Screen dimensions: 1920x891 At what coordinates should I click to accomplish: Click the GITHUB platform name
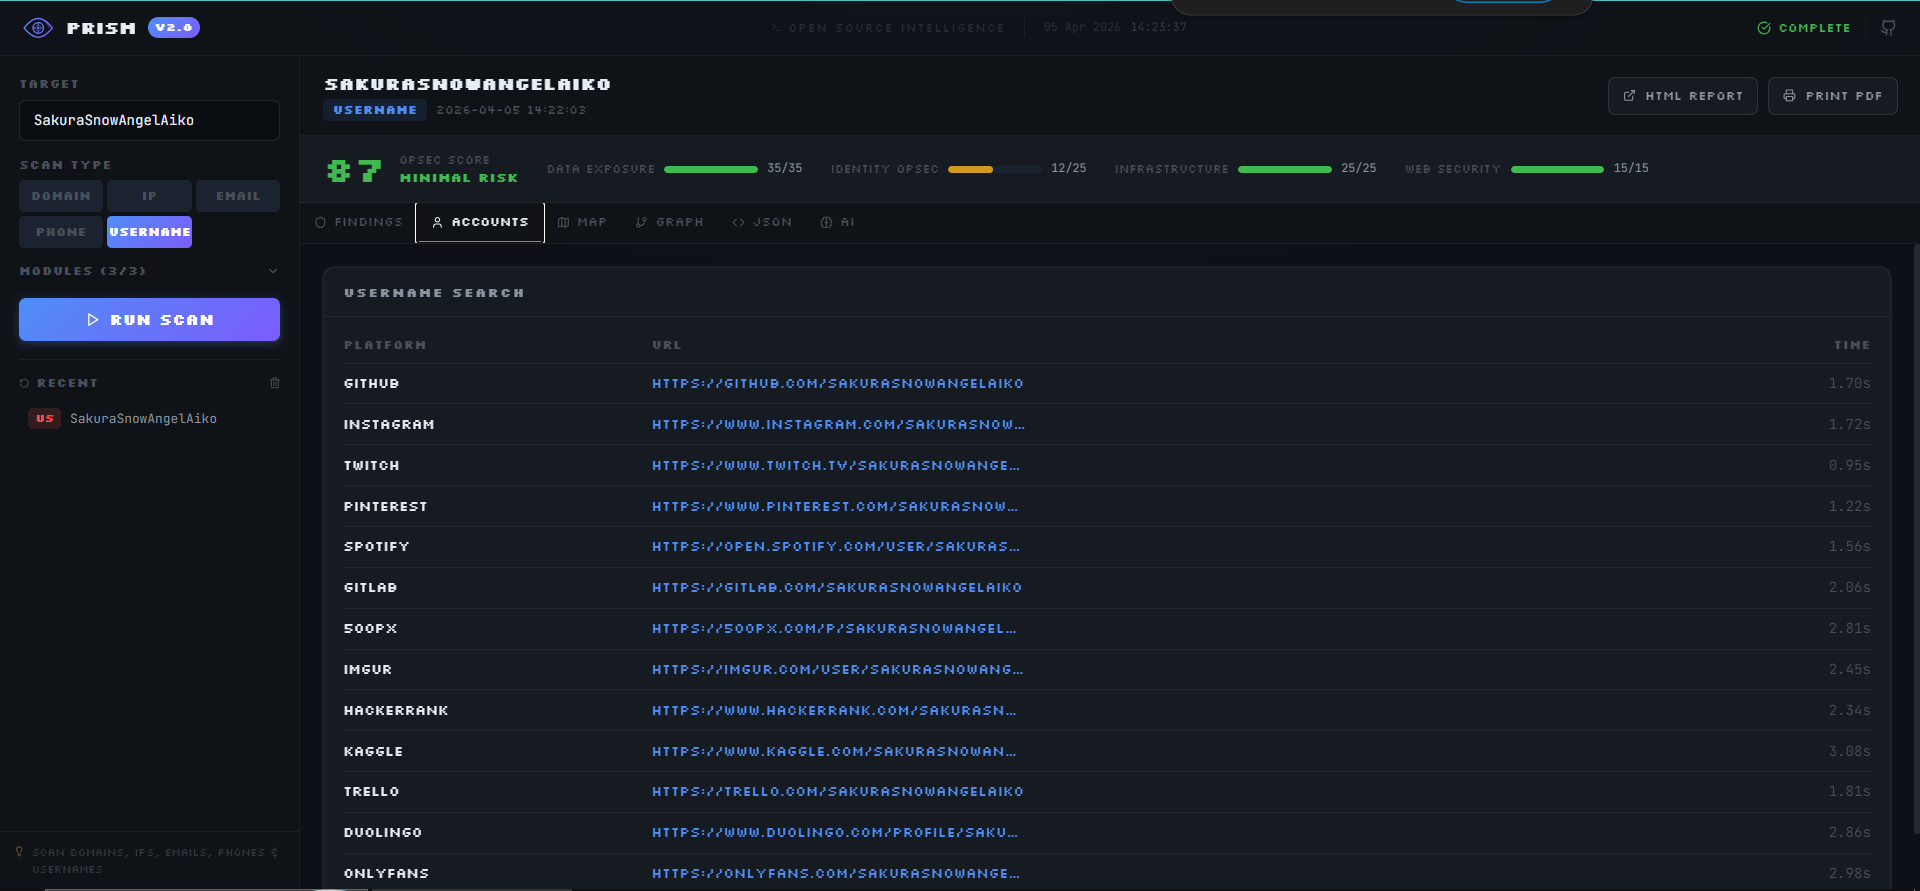[x=371, y=384]
